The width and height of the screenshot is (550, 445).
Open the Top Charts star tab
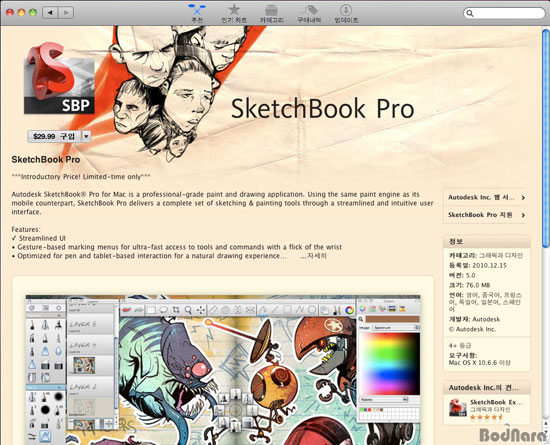[x=234, y=13]
